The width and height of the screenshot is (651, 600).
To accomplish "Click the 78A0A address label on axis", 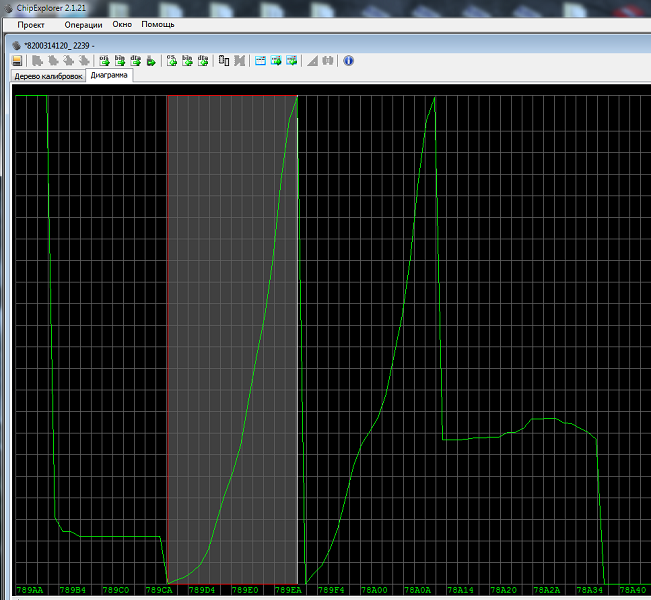I will coord(418,590).
